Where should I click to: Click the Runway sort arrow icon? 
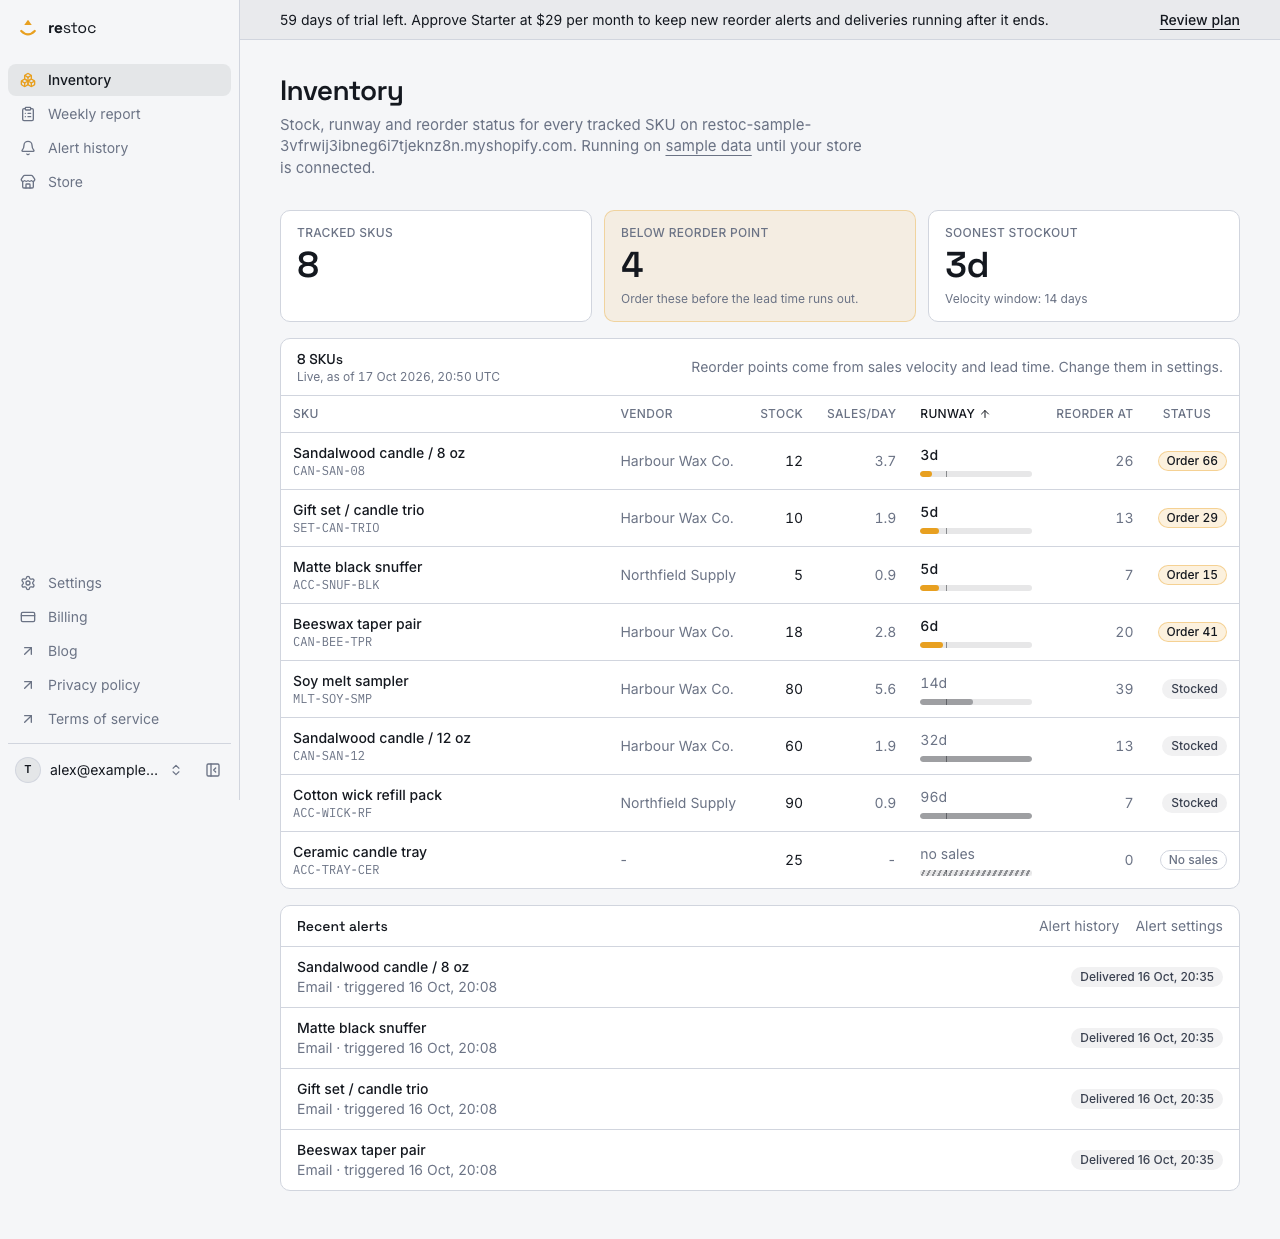pos(985,414)
